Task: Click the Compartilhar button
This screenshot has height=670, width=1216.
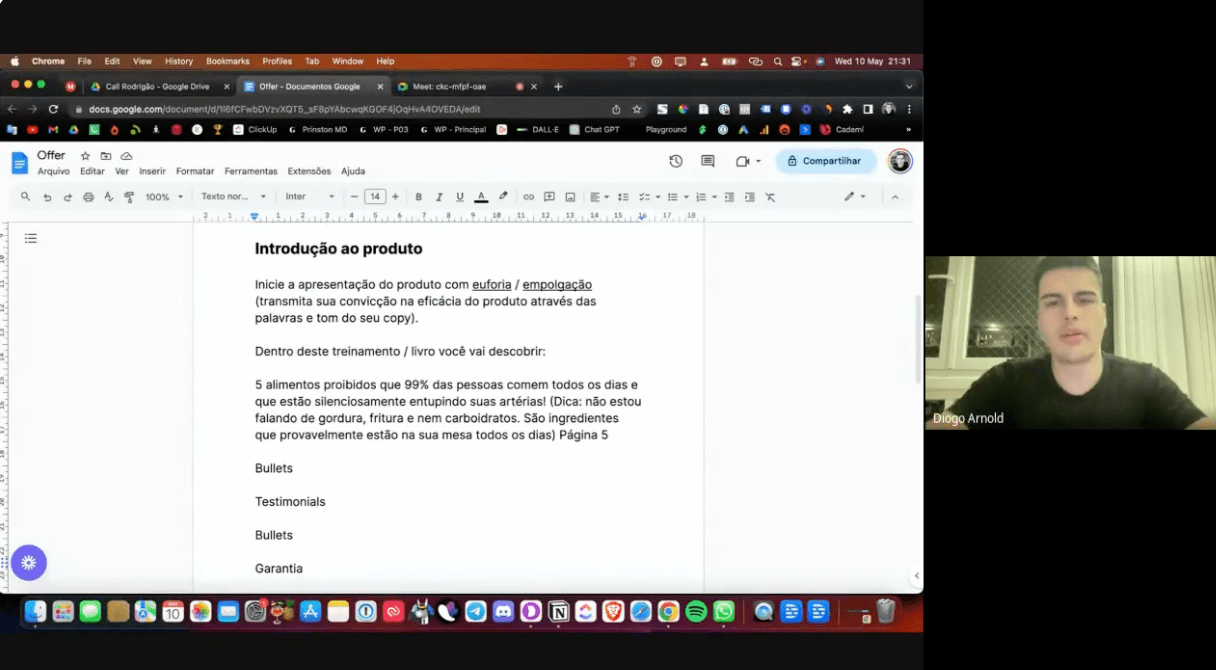Action: [825, 161]
